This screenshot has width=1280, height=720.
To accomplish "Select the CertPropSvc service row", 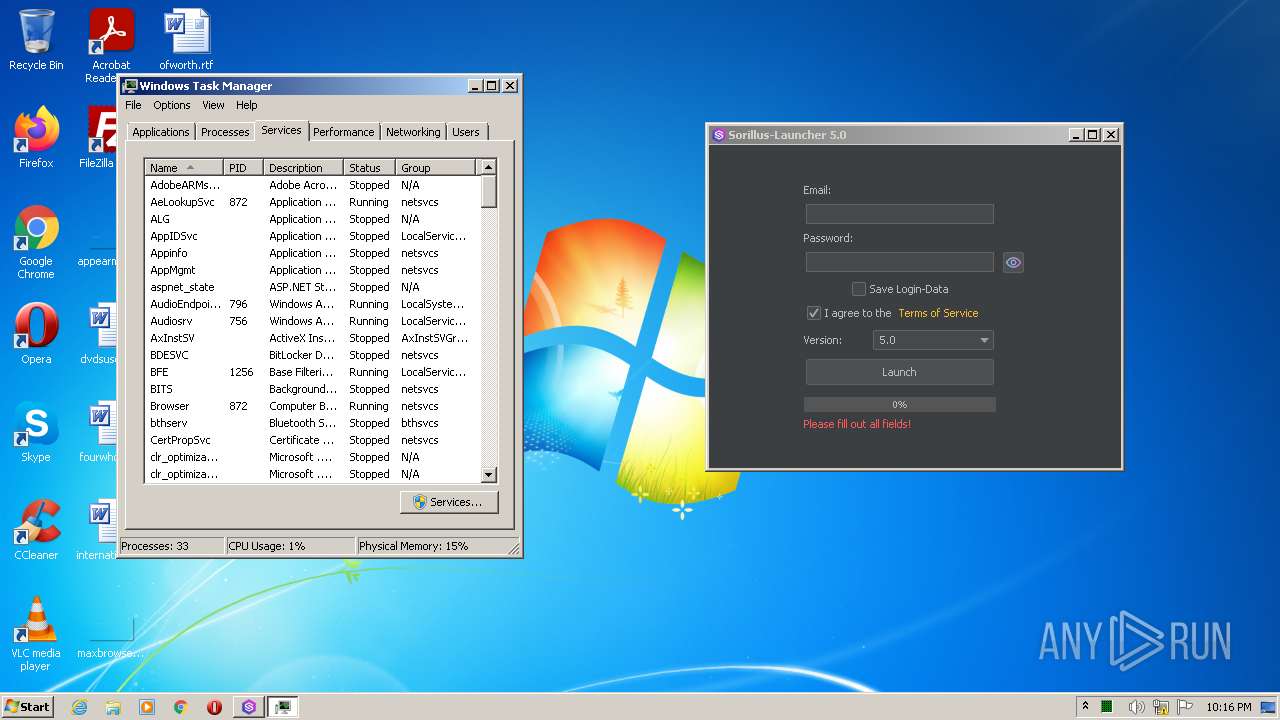I will tap(312, 440).
